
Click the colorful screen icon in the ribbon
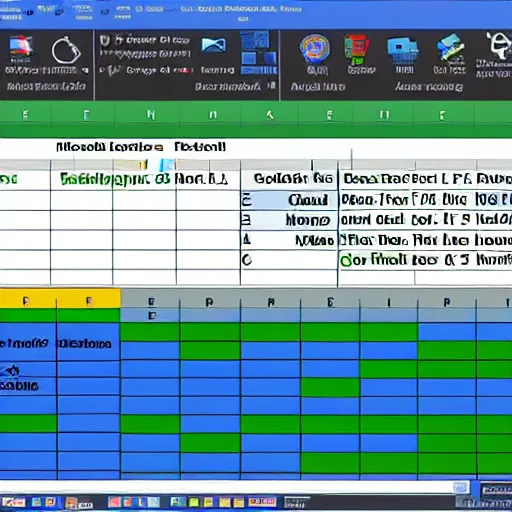pos(21,49)
